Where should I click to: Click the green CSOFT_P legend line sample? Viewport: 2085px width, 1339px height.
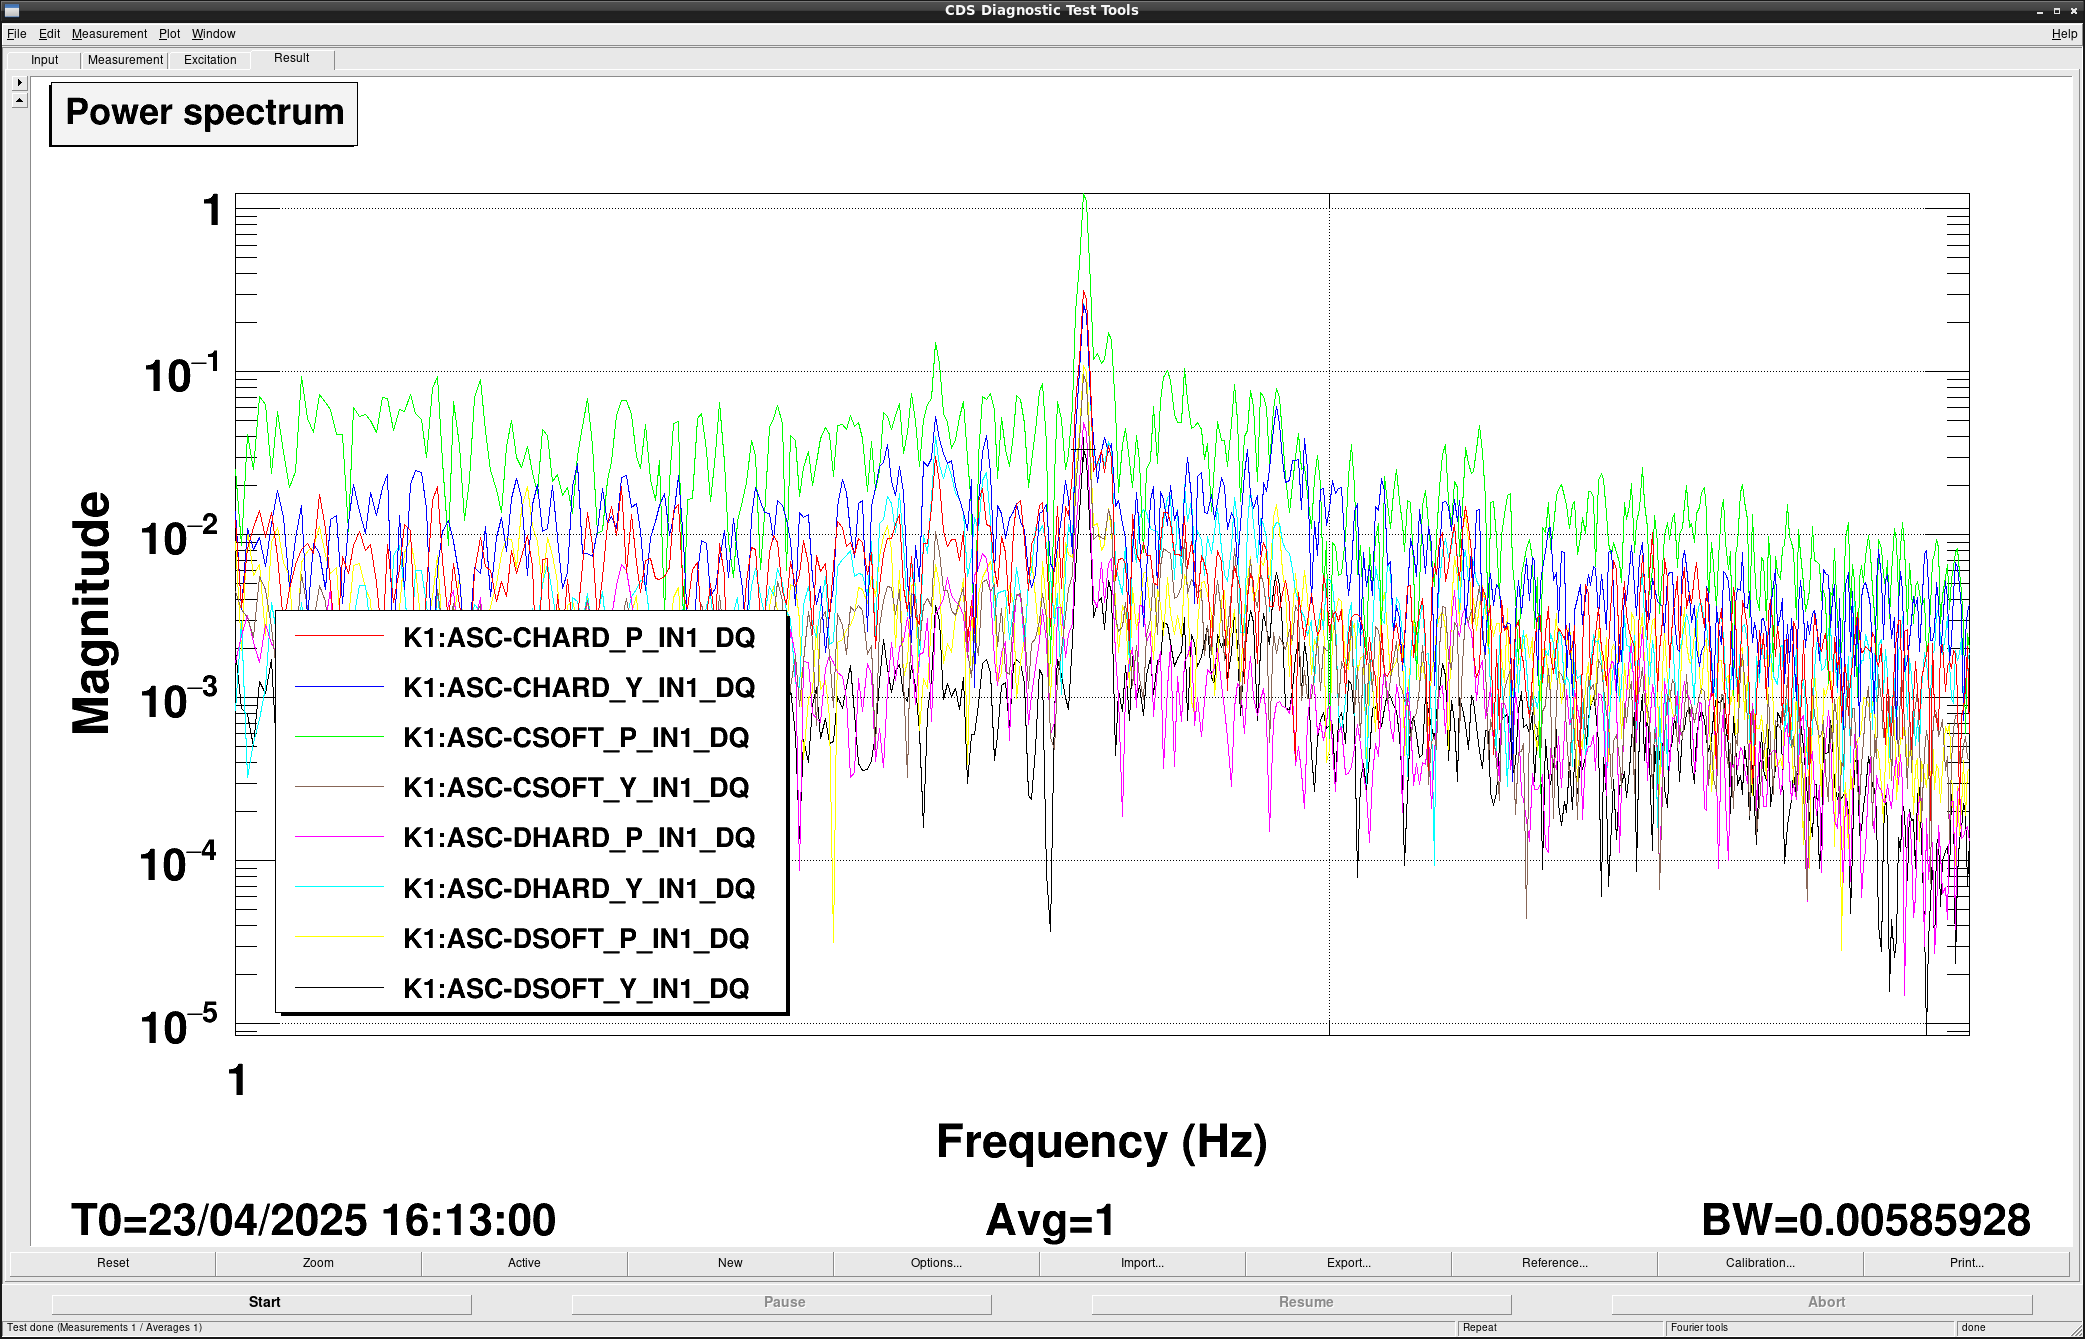339,737
